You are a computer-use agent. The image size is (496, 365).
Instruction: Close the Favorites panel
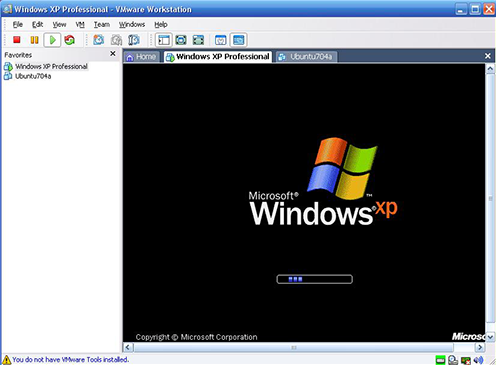point(113,53)
